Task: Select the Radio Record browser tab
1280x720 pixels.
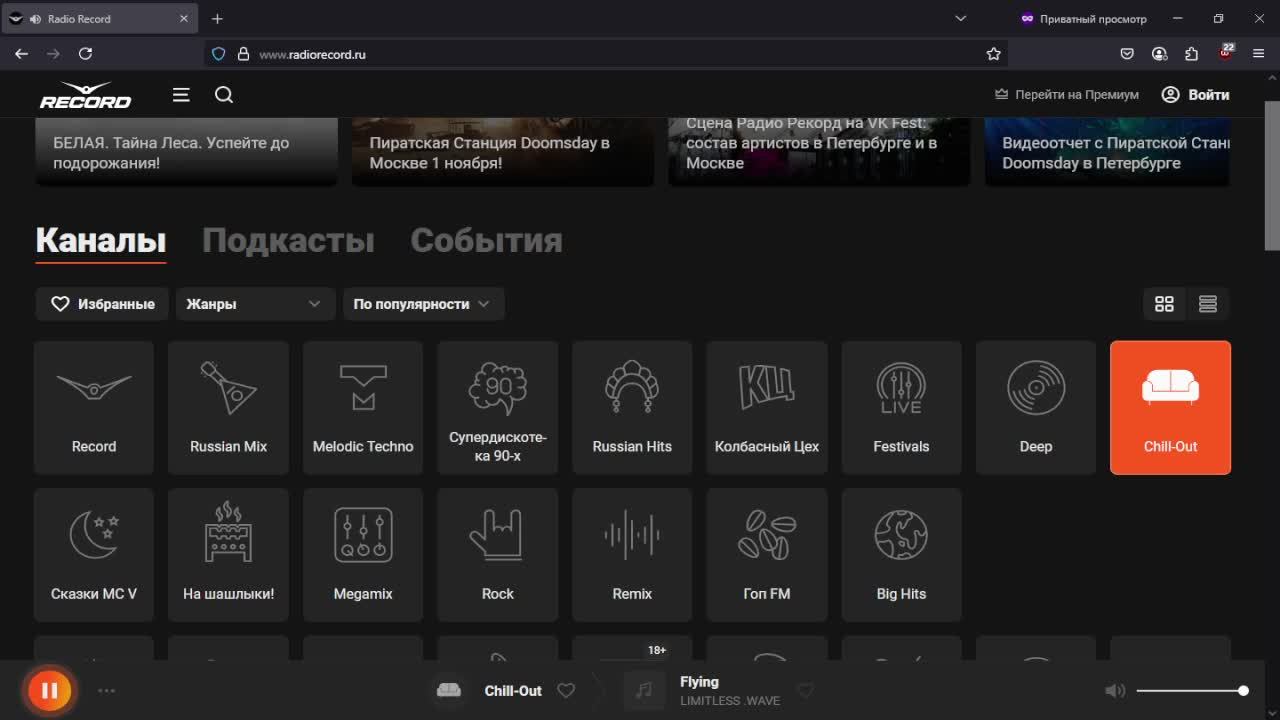Action: (100, 18)
